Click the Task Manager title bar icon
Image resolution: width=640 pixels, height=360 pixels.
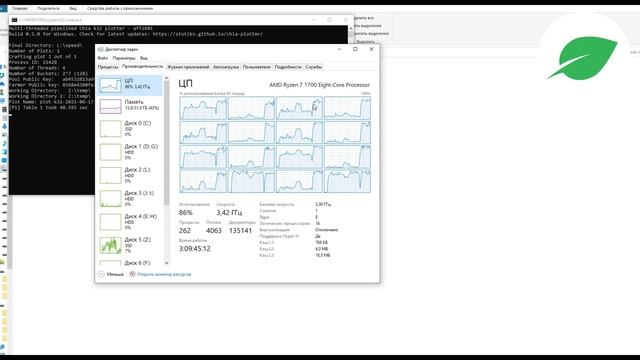100,49
